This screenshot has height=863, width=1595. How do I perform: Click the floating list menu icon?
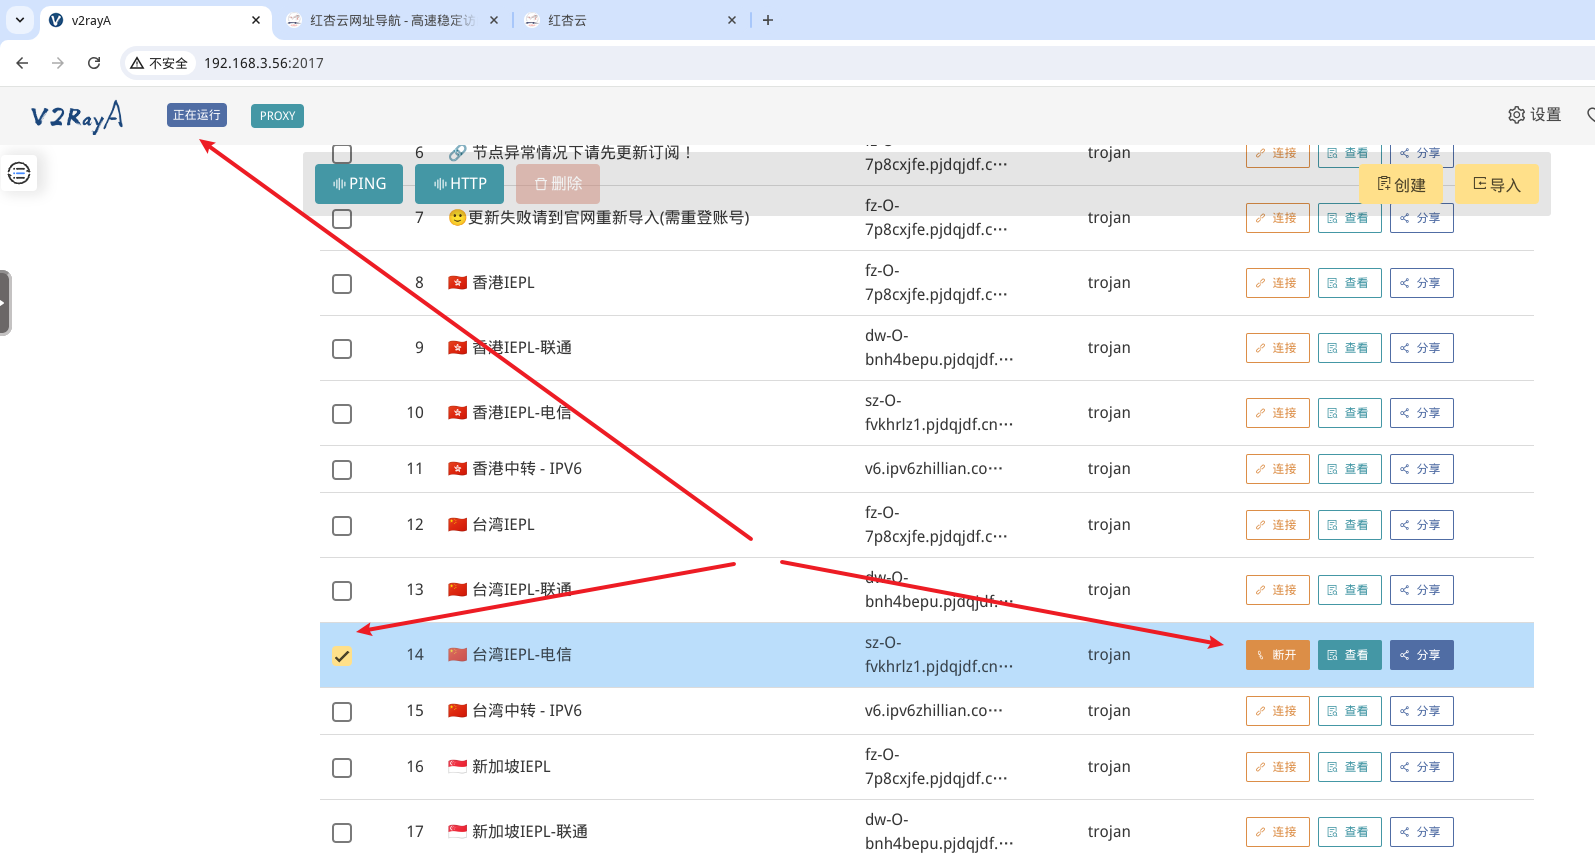click(x=19, y=173)
